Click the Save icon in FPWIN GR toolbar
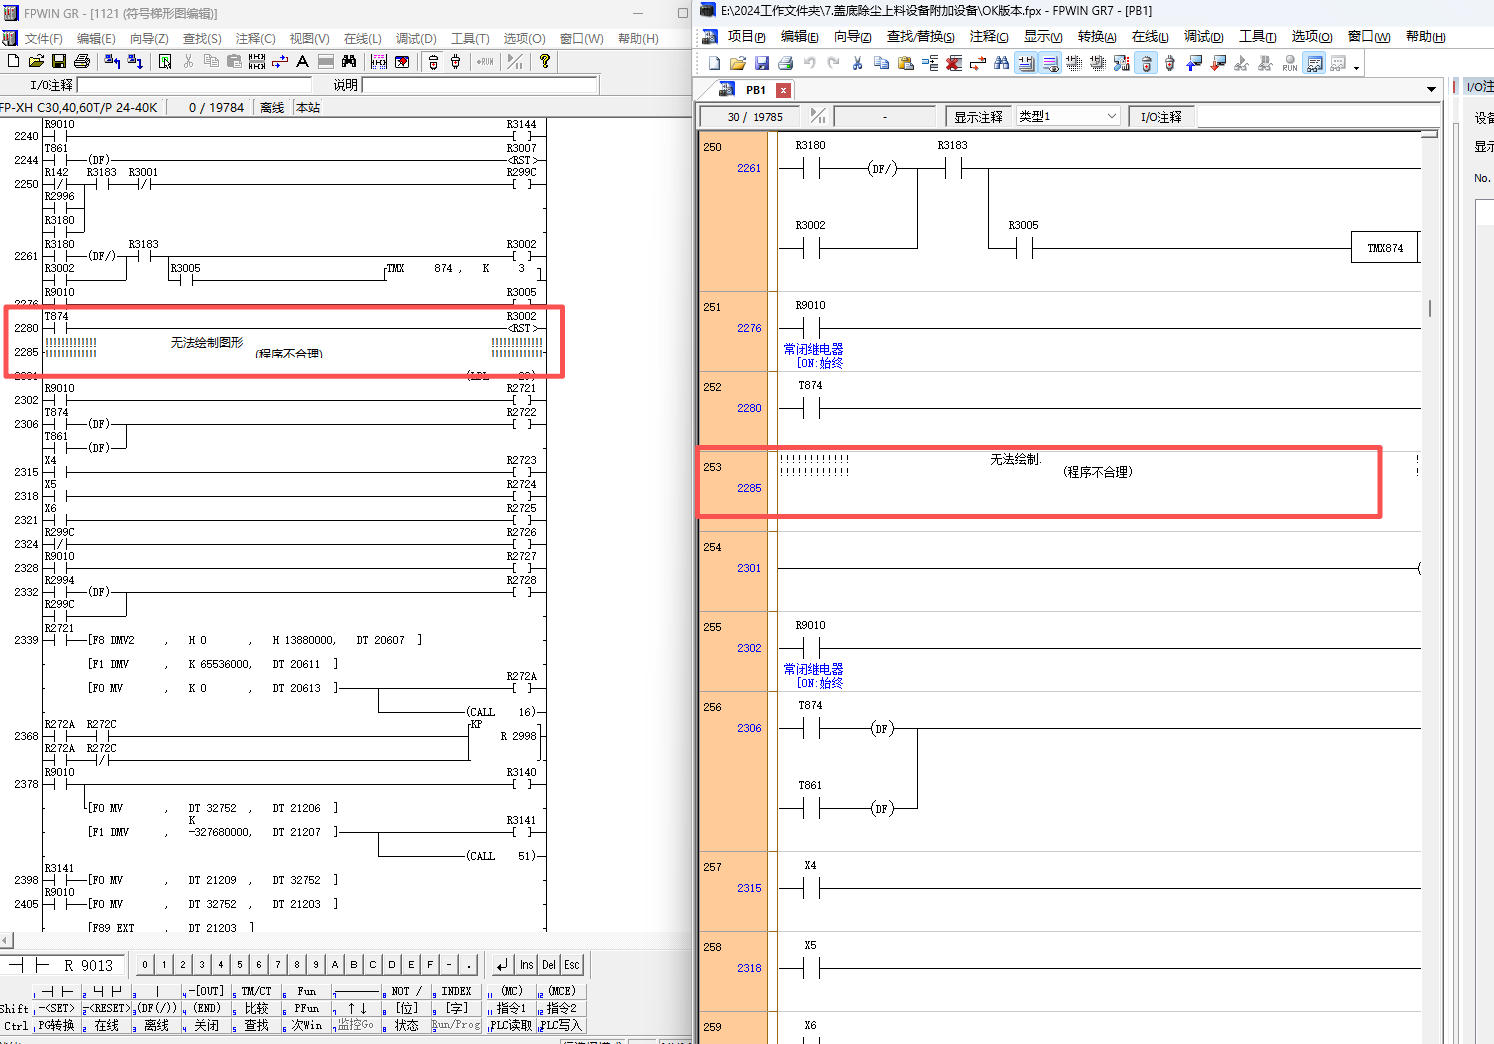 point(59,62)
